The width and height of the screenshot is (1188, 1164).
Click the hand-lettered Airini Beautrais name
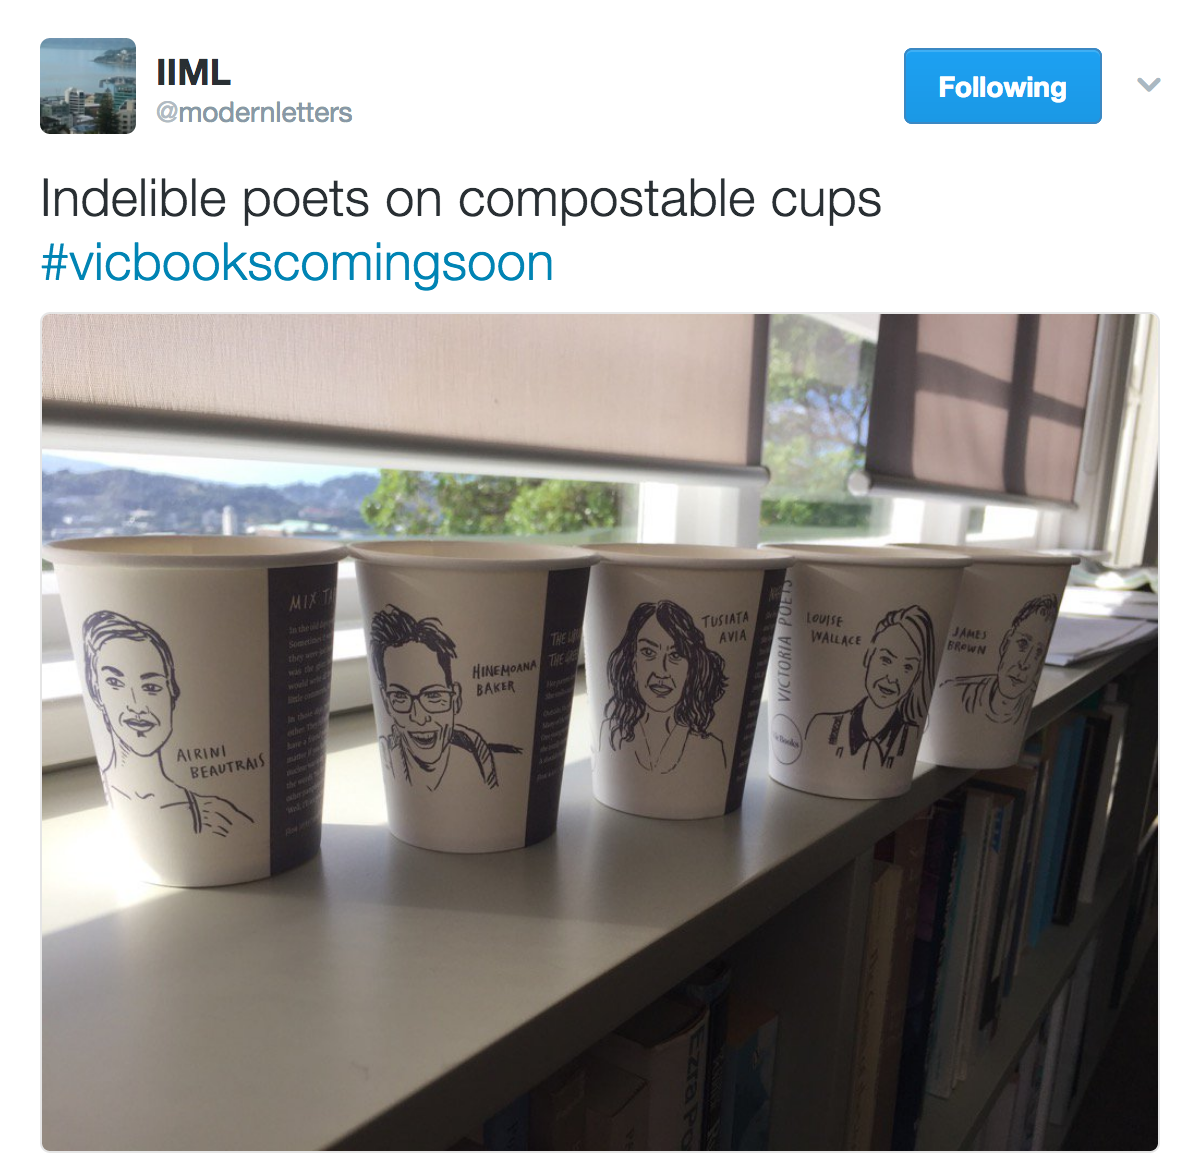[x=219, y=762]
